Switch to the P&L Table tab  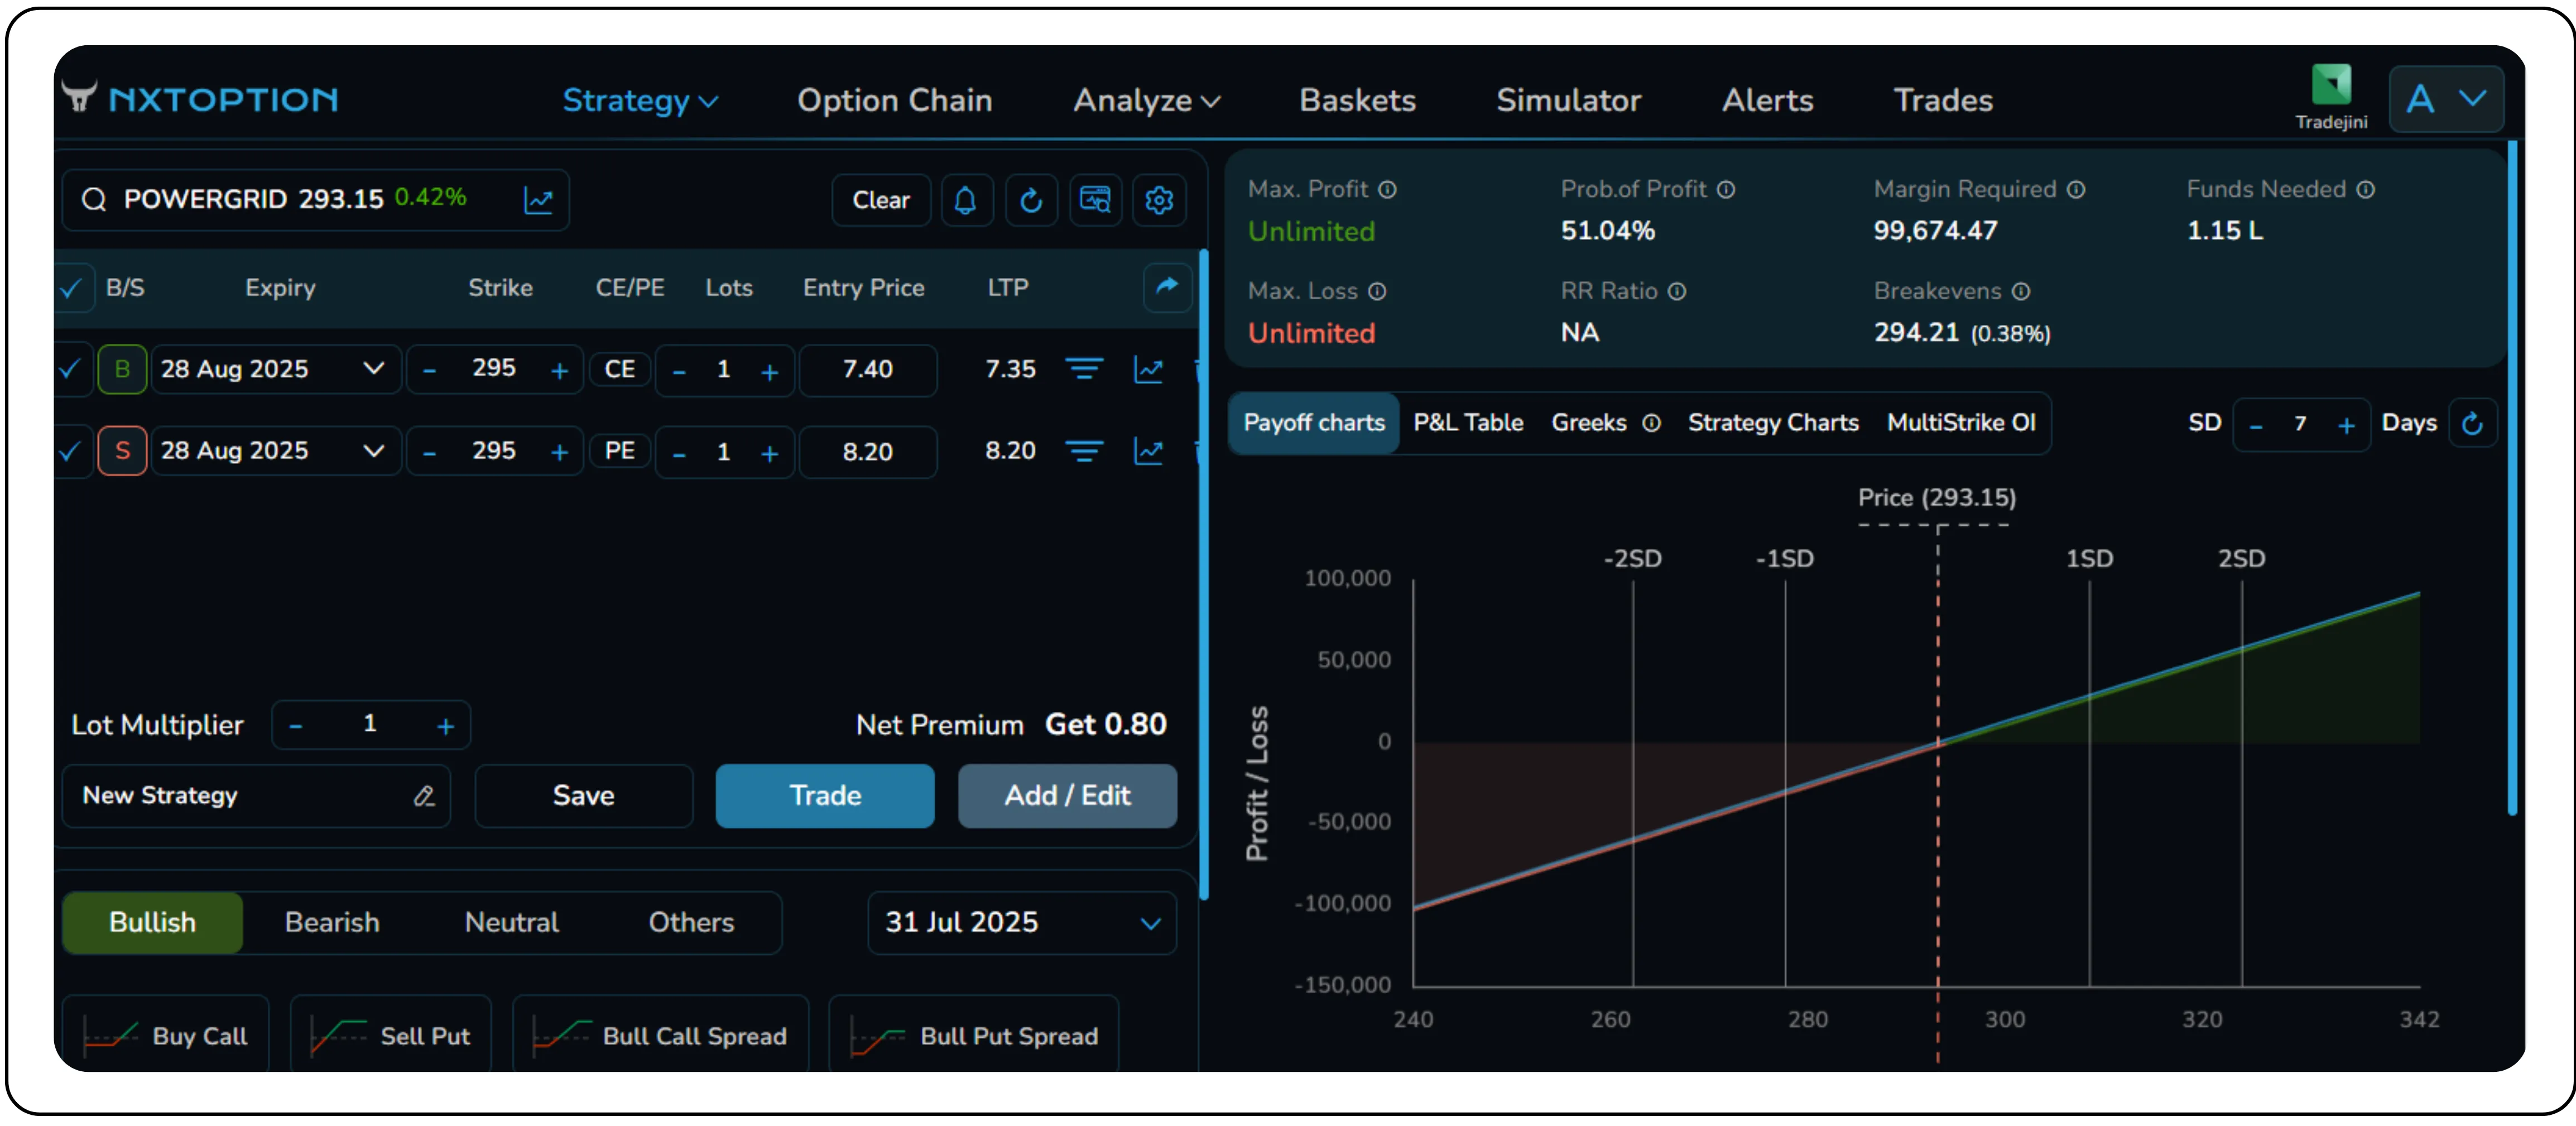pyautogui.click(x=1468, y=422)
